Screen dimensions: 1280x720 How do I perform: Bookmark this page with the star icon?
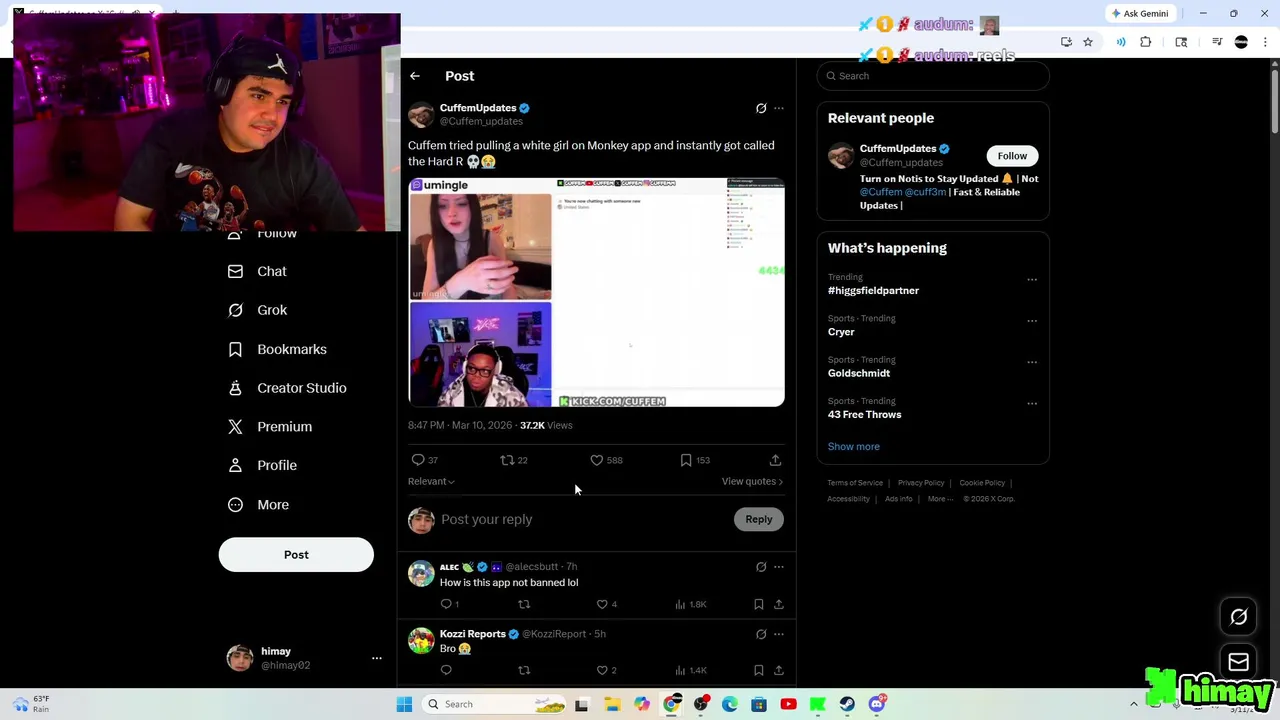[1088, 42]
